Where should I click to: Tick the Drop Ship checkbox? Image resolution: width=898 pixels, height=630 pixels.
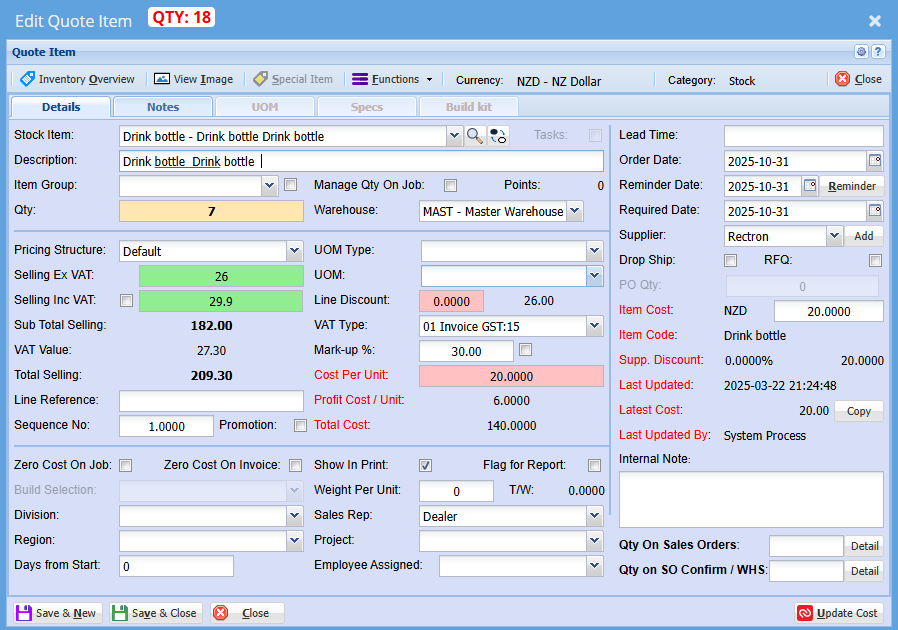point(731,261)
